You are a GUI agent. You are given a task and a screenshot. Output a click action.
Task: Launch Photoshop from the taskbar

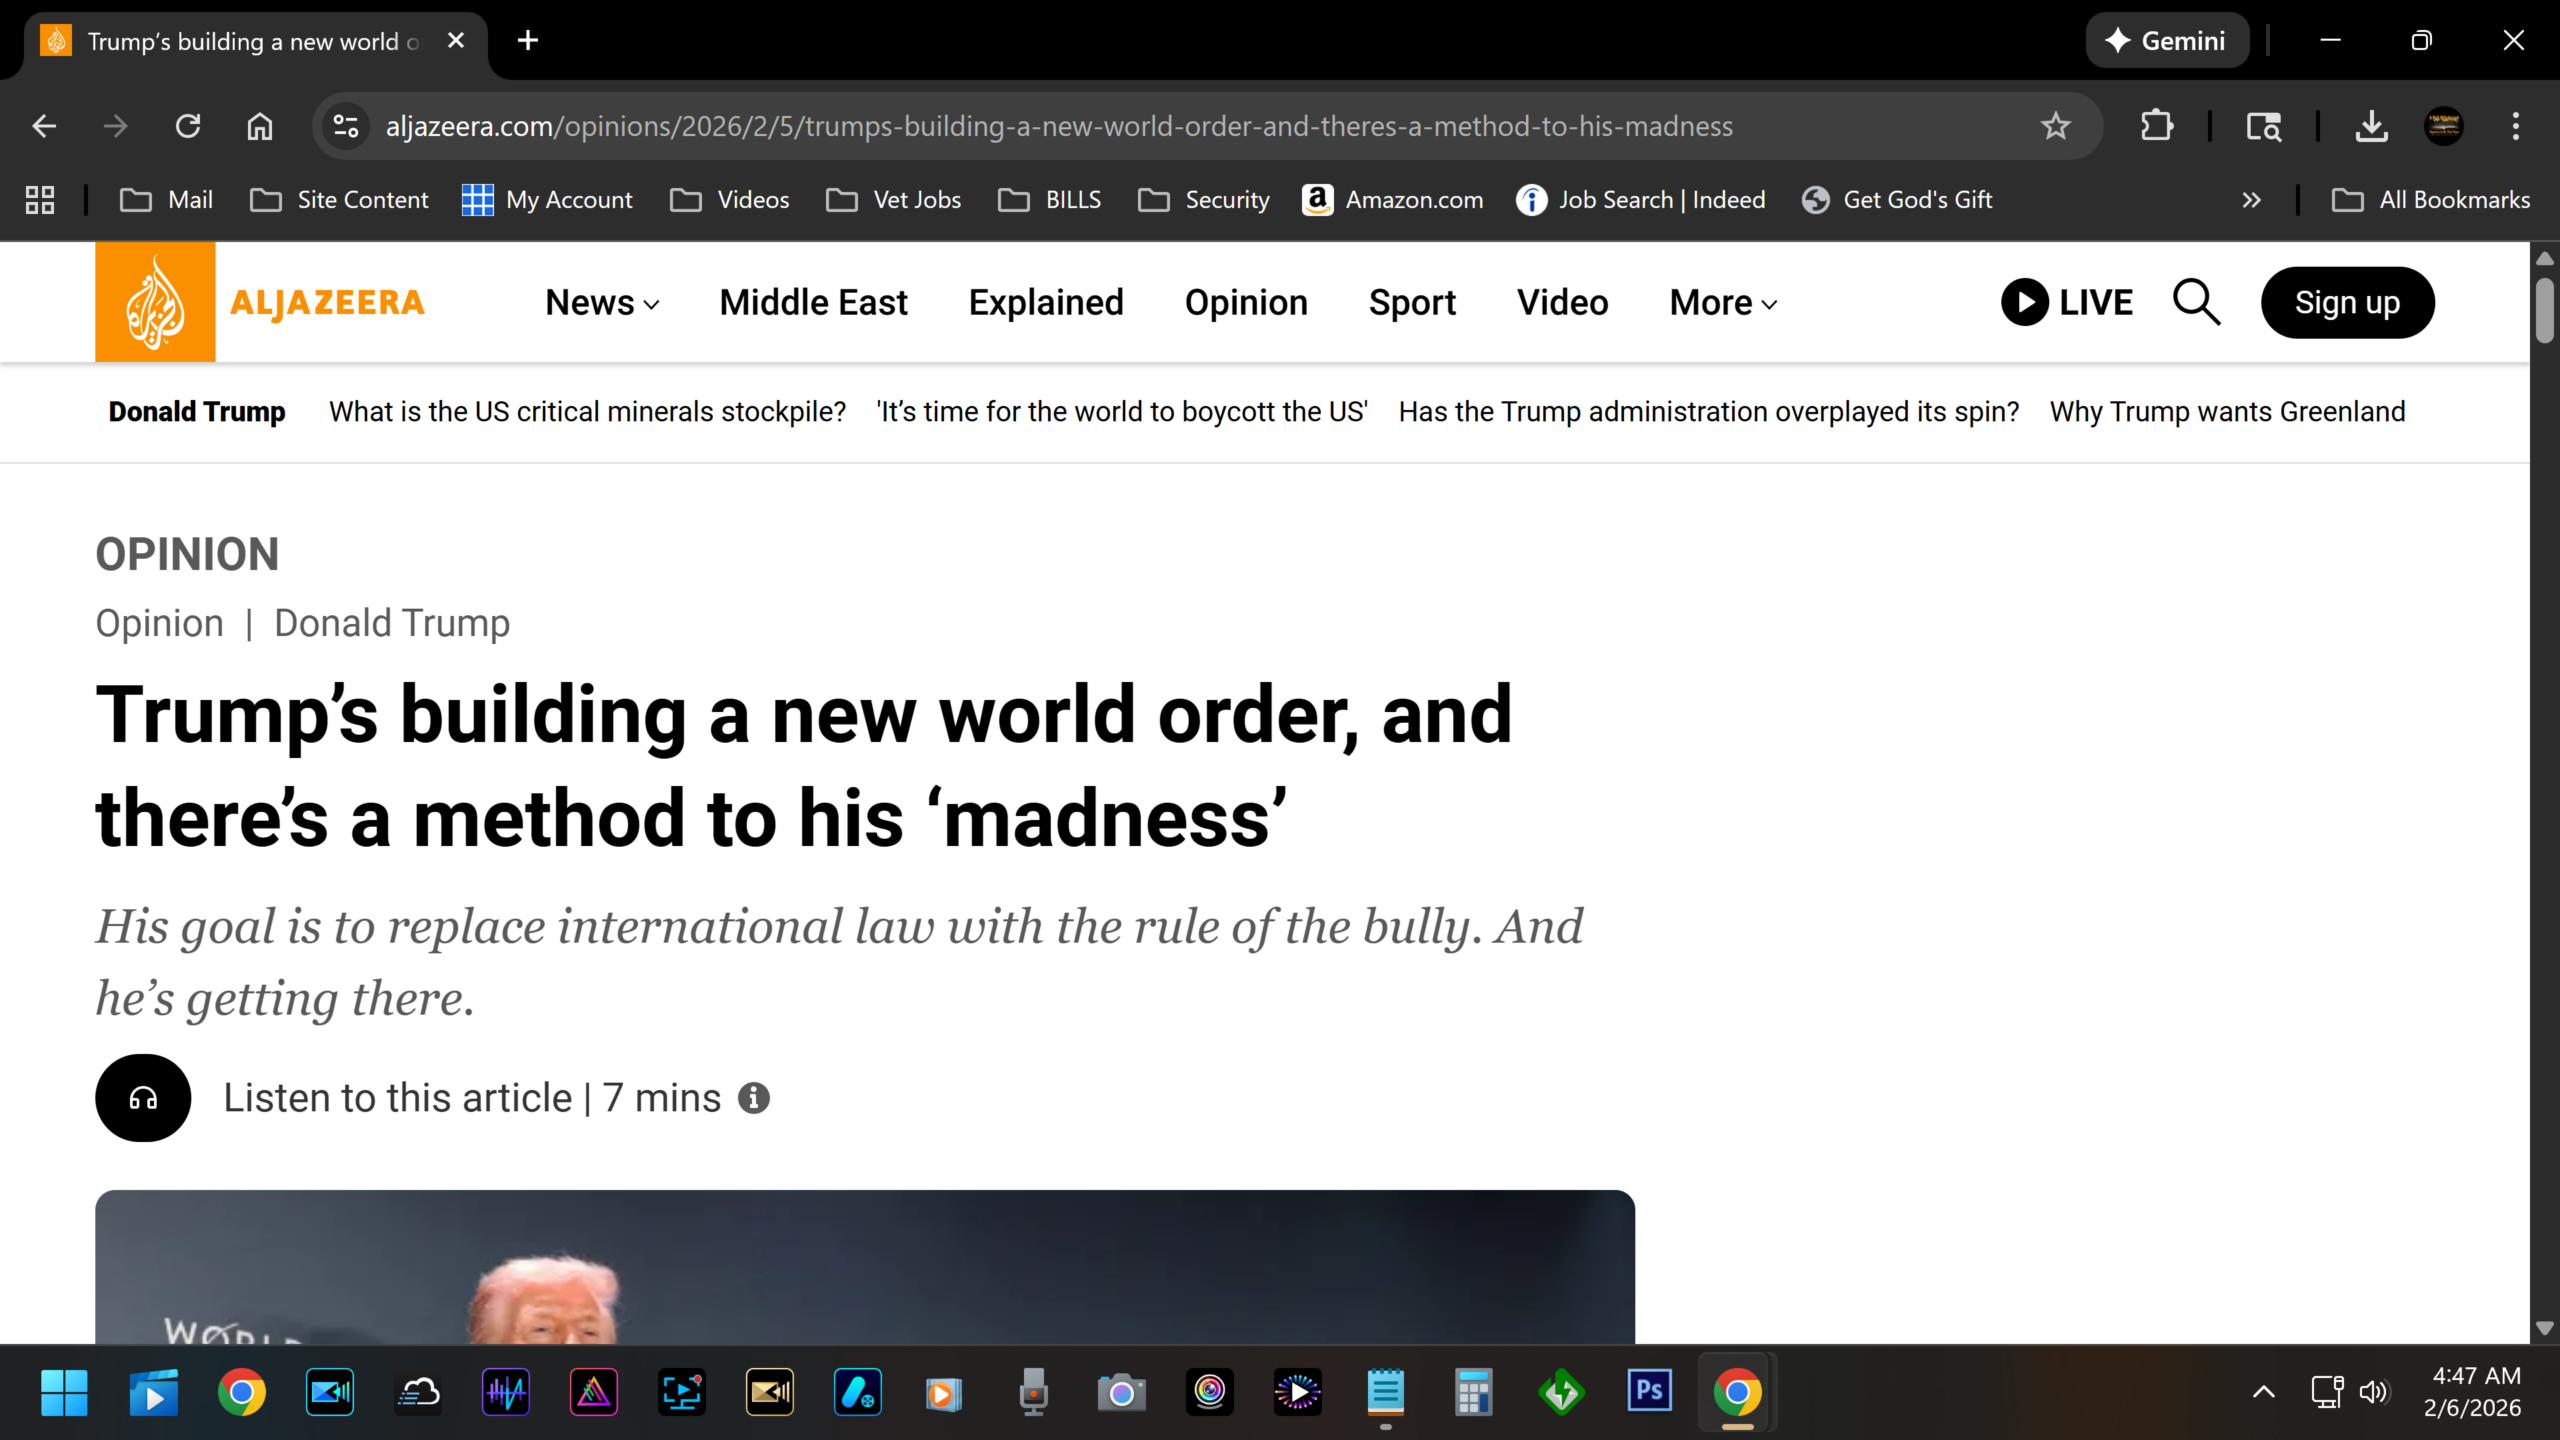click(1649, 1392)
